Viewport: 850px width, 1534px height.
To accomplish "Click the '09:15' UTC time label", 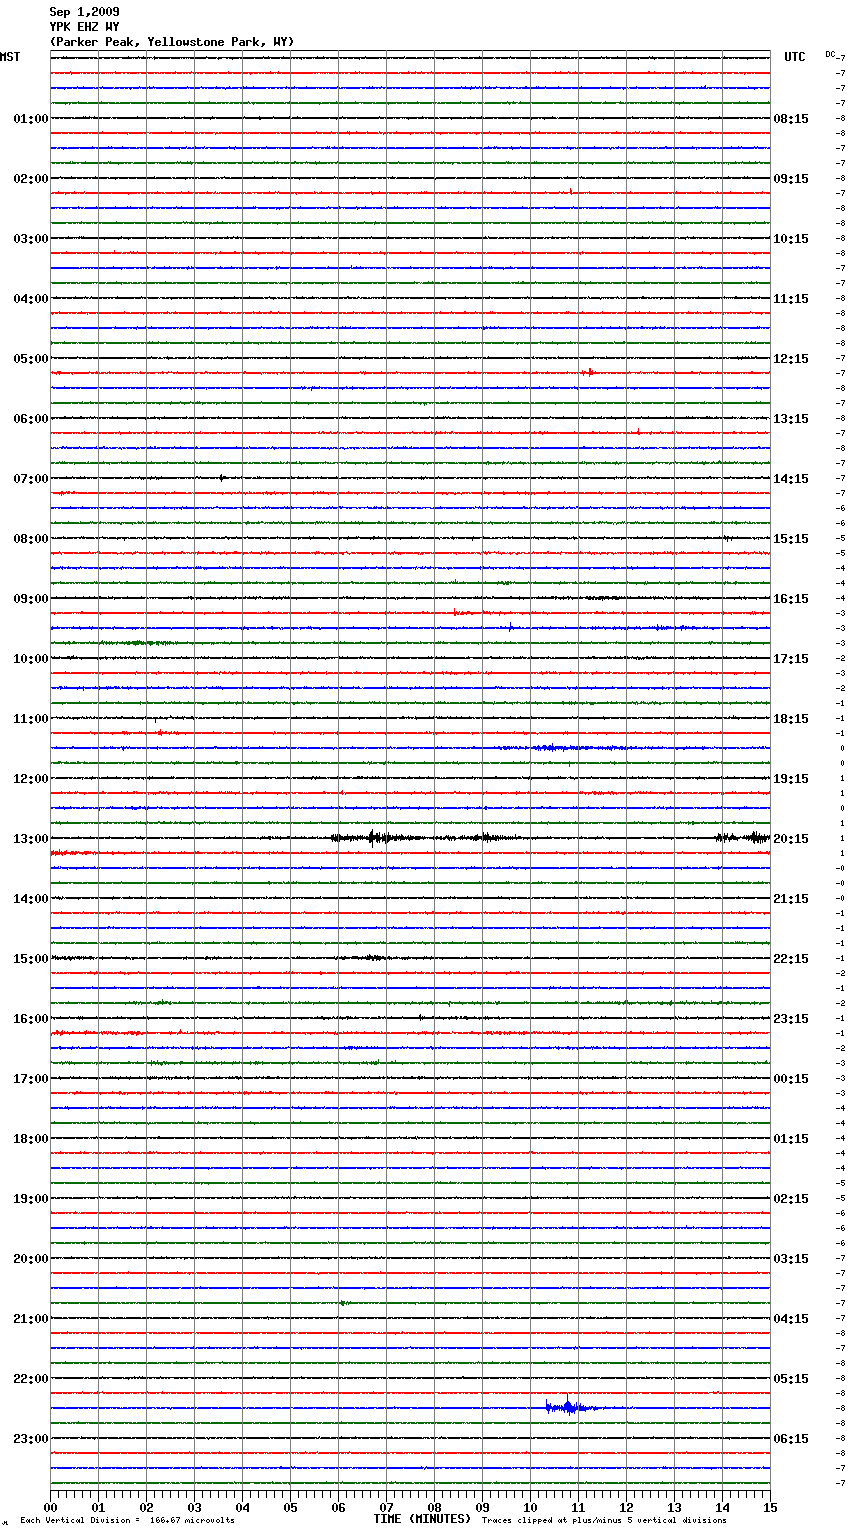I will pos(791,179).
